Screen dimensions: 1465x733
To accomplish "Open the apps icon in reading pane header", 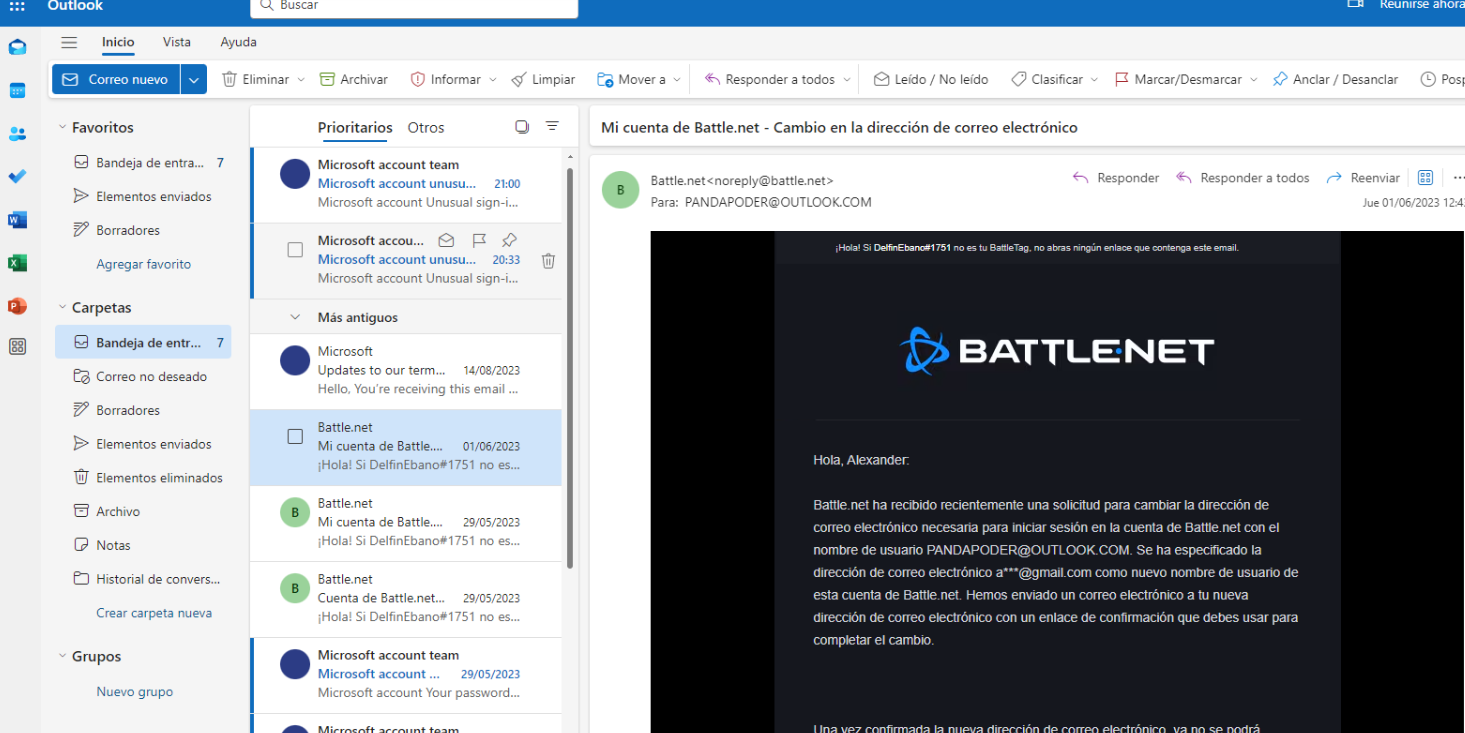I will [1425, 178].
